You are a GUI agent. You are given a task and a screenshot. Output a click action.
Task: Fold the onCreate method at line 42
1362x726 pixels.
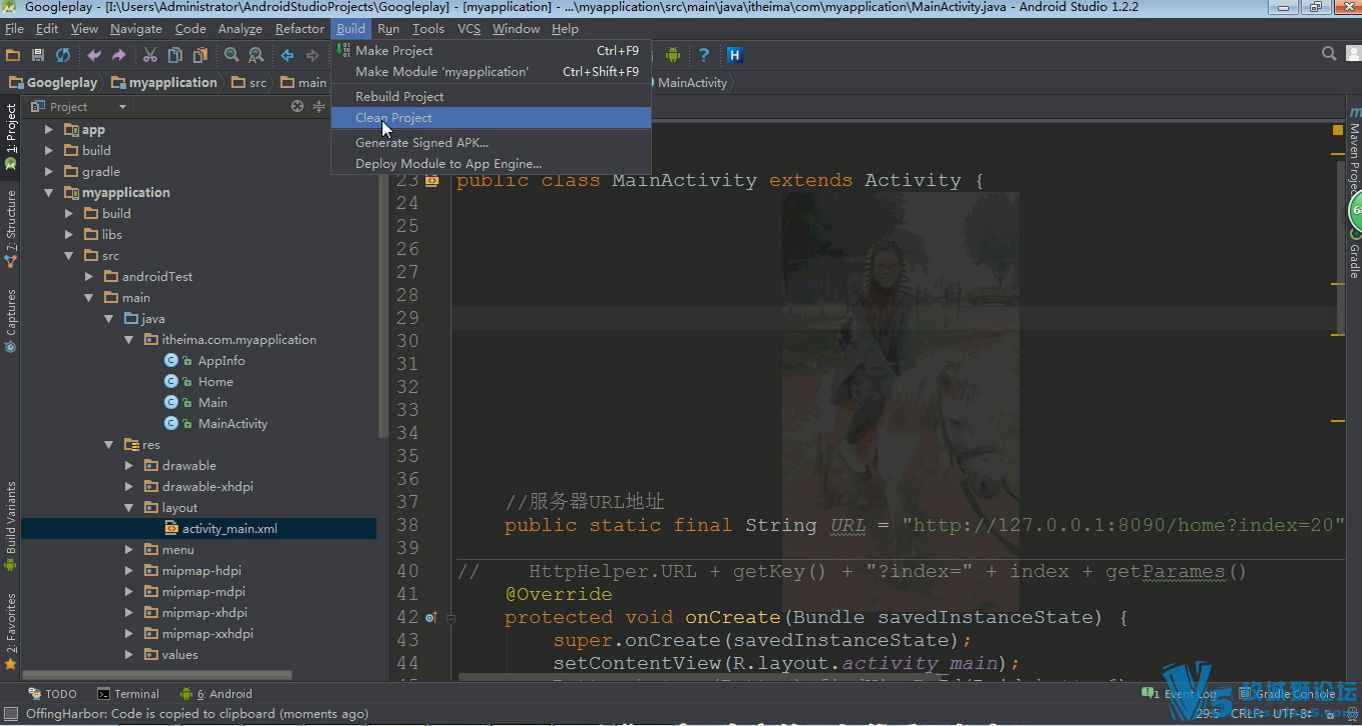[451, 618]
